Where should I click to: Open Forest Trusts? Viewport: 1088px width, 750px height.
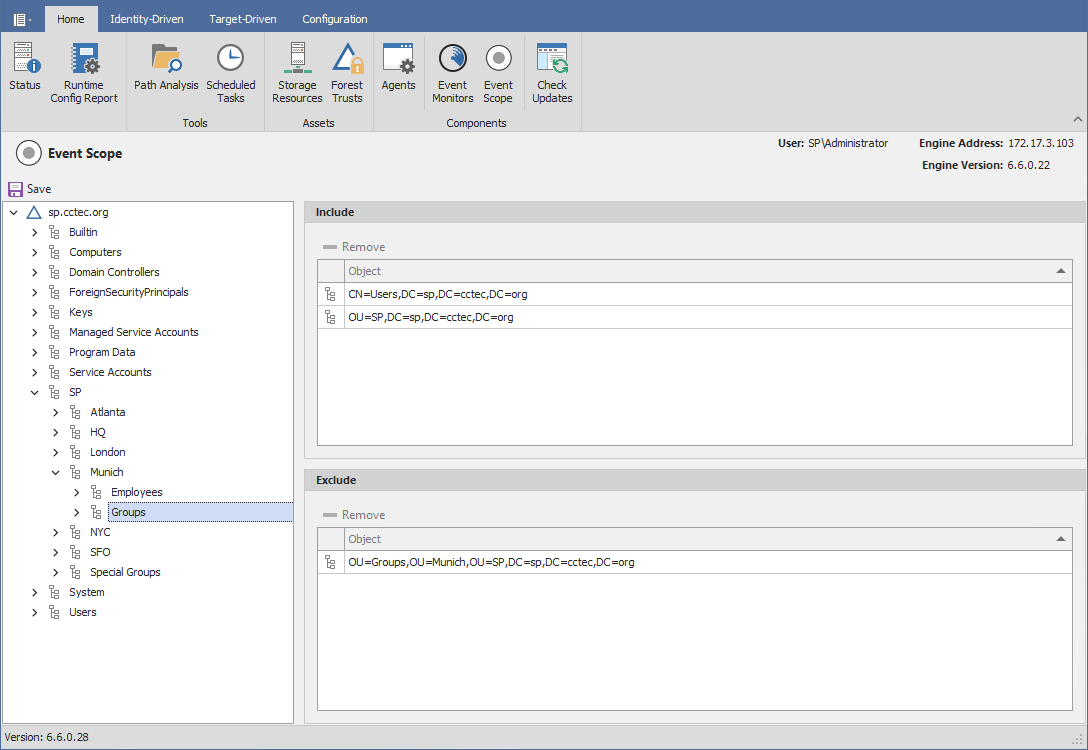pos(347,72)
